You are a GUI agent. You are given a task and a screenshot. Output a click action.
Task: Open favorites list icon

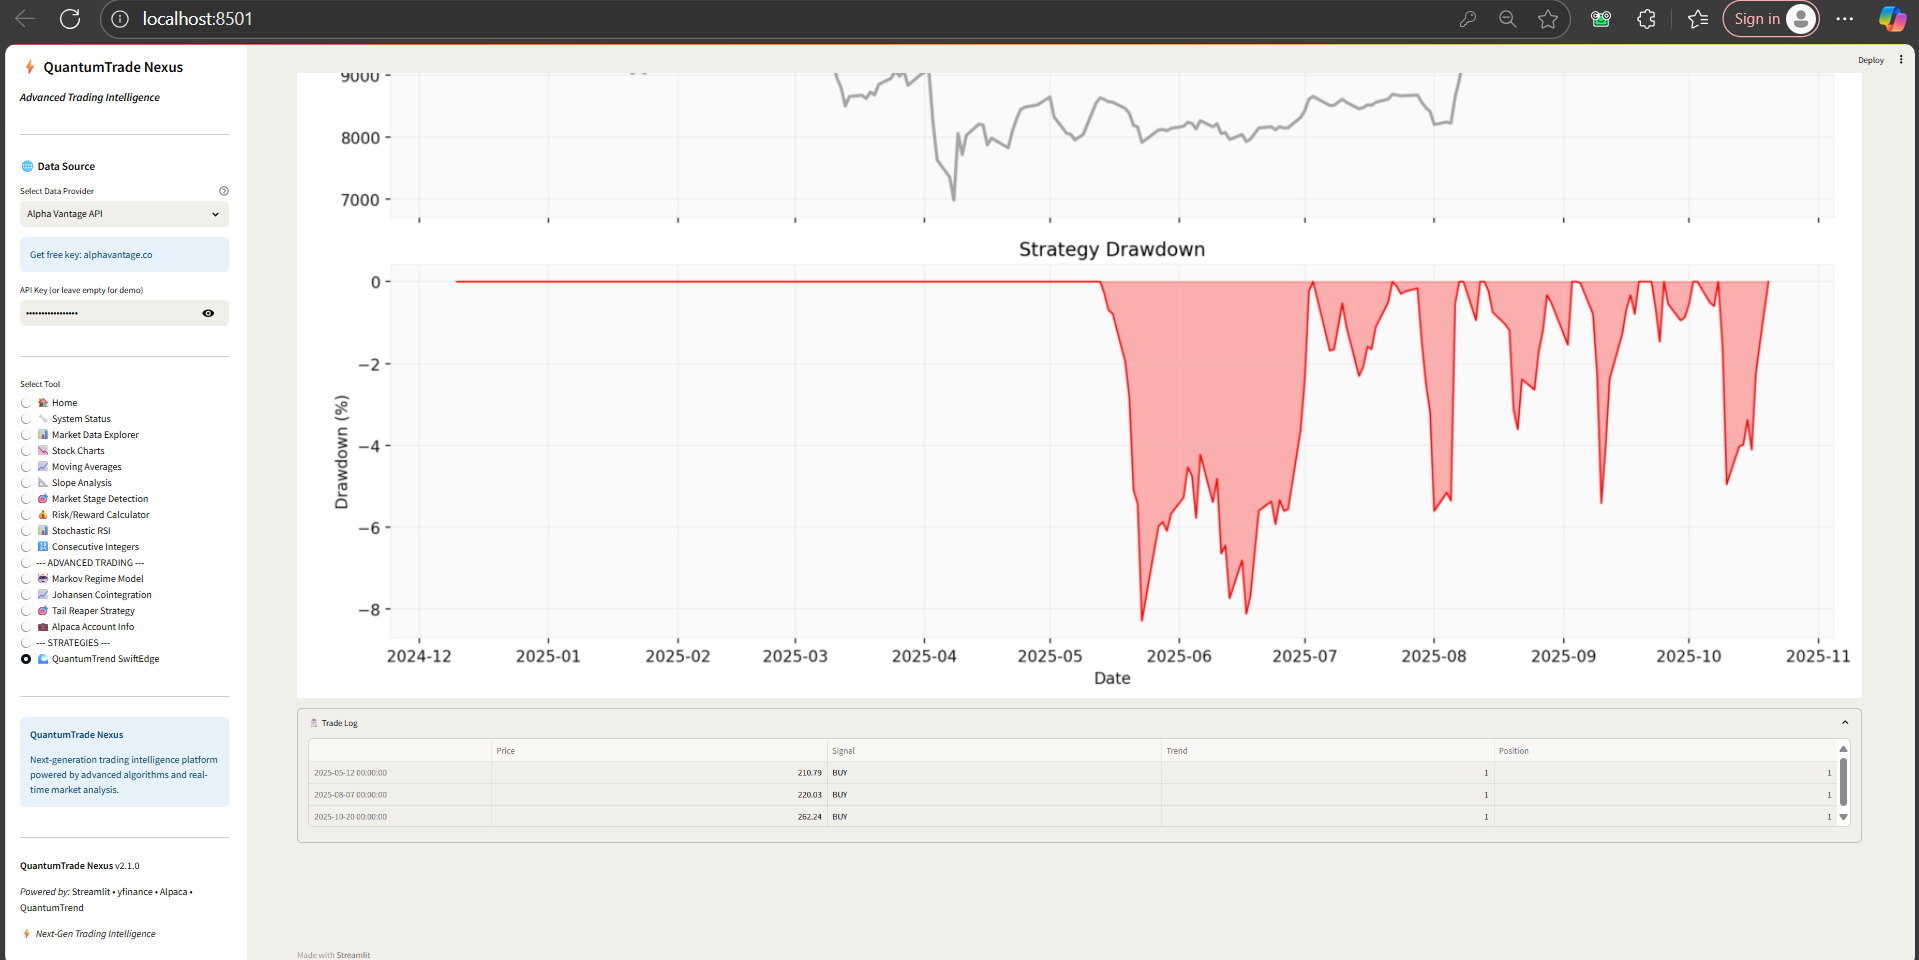(1698, 19)
